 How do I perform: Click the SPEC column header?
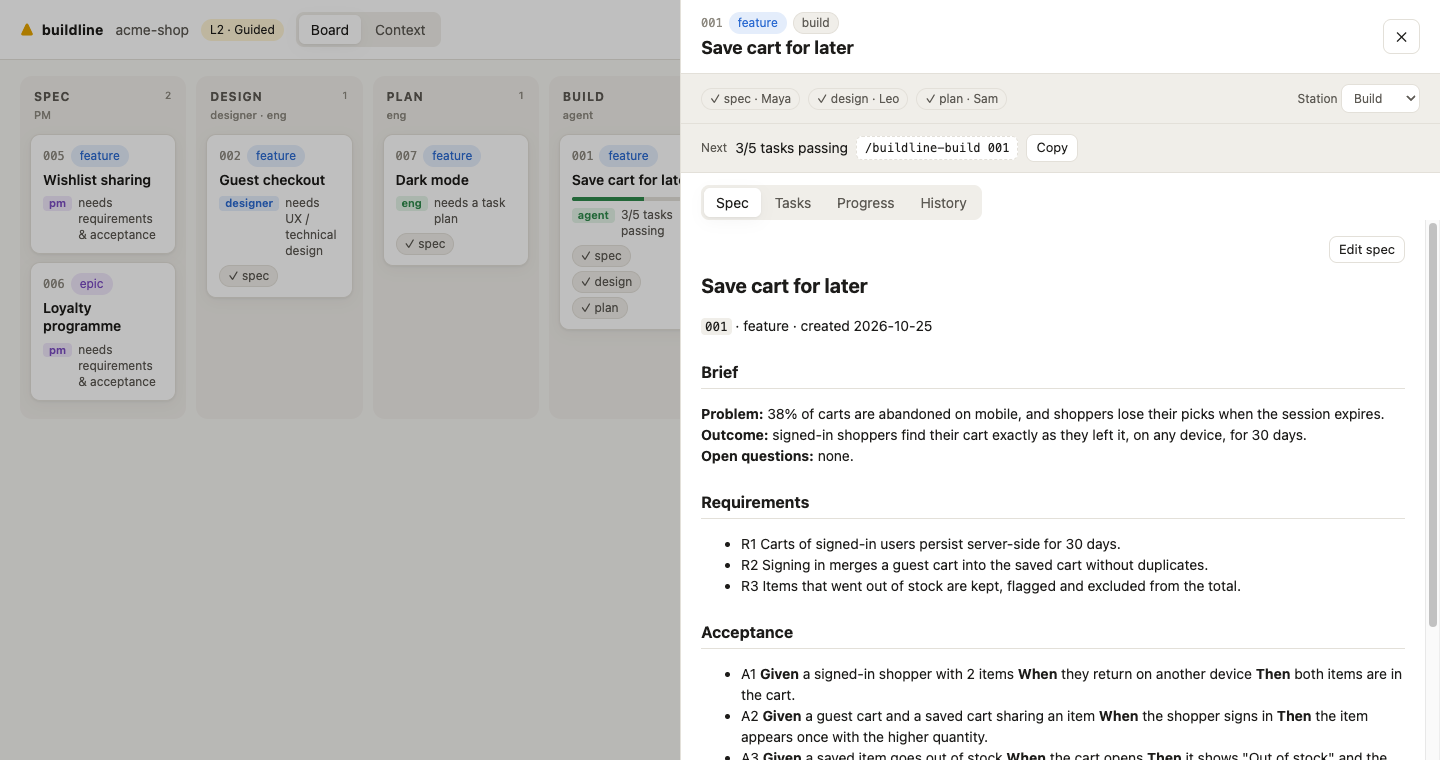click(x=52, y=97)
